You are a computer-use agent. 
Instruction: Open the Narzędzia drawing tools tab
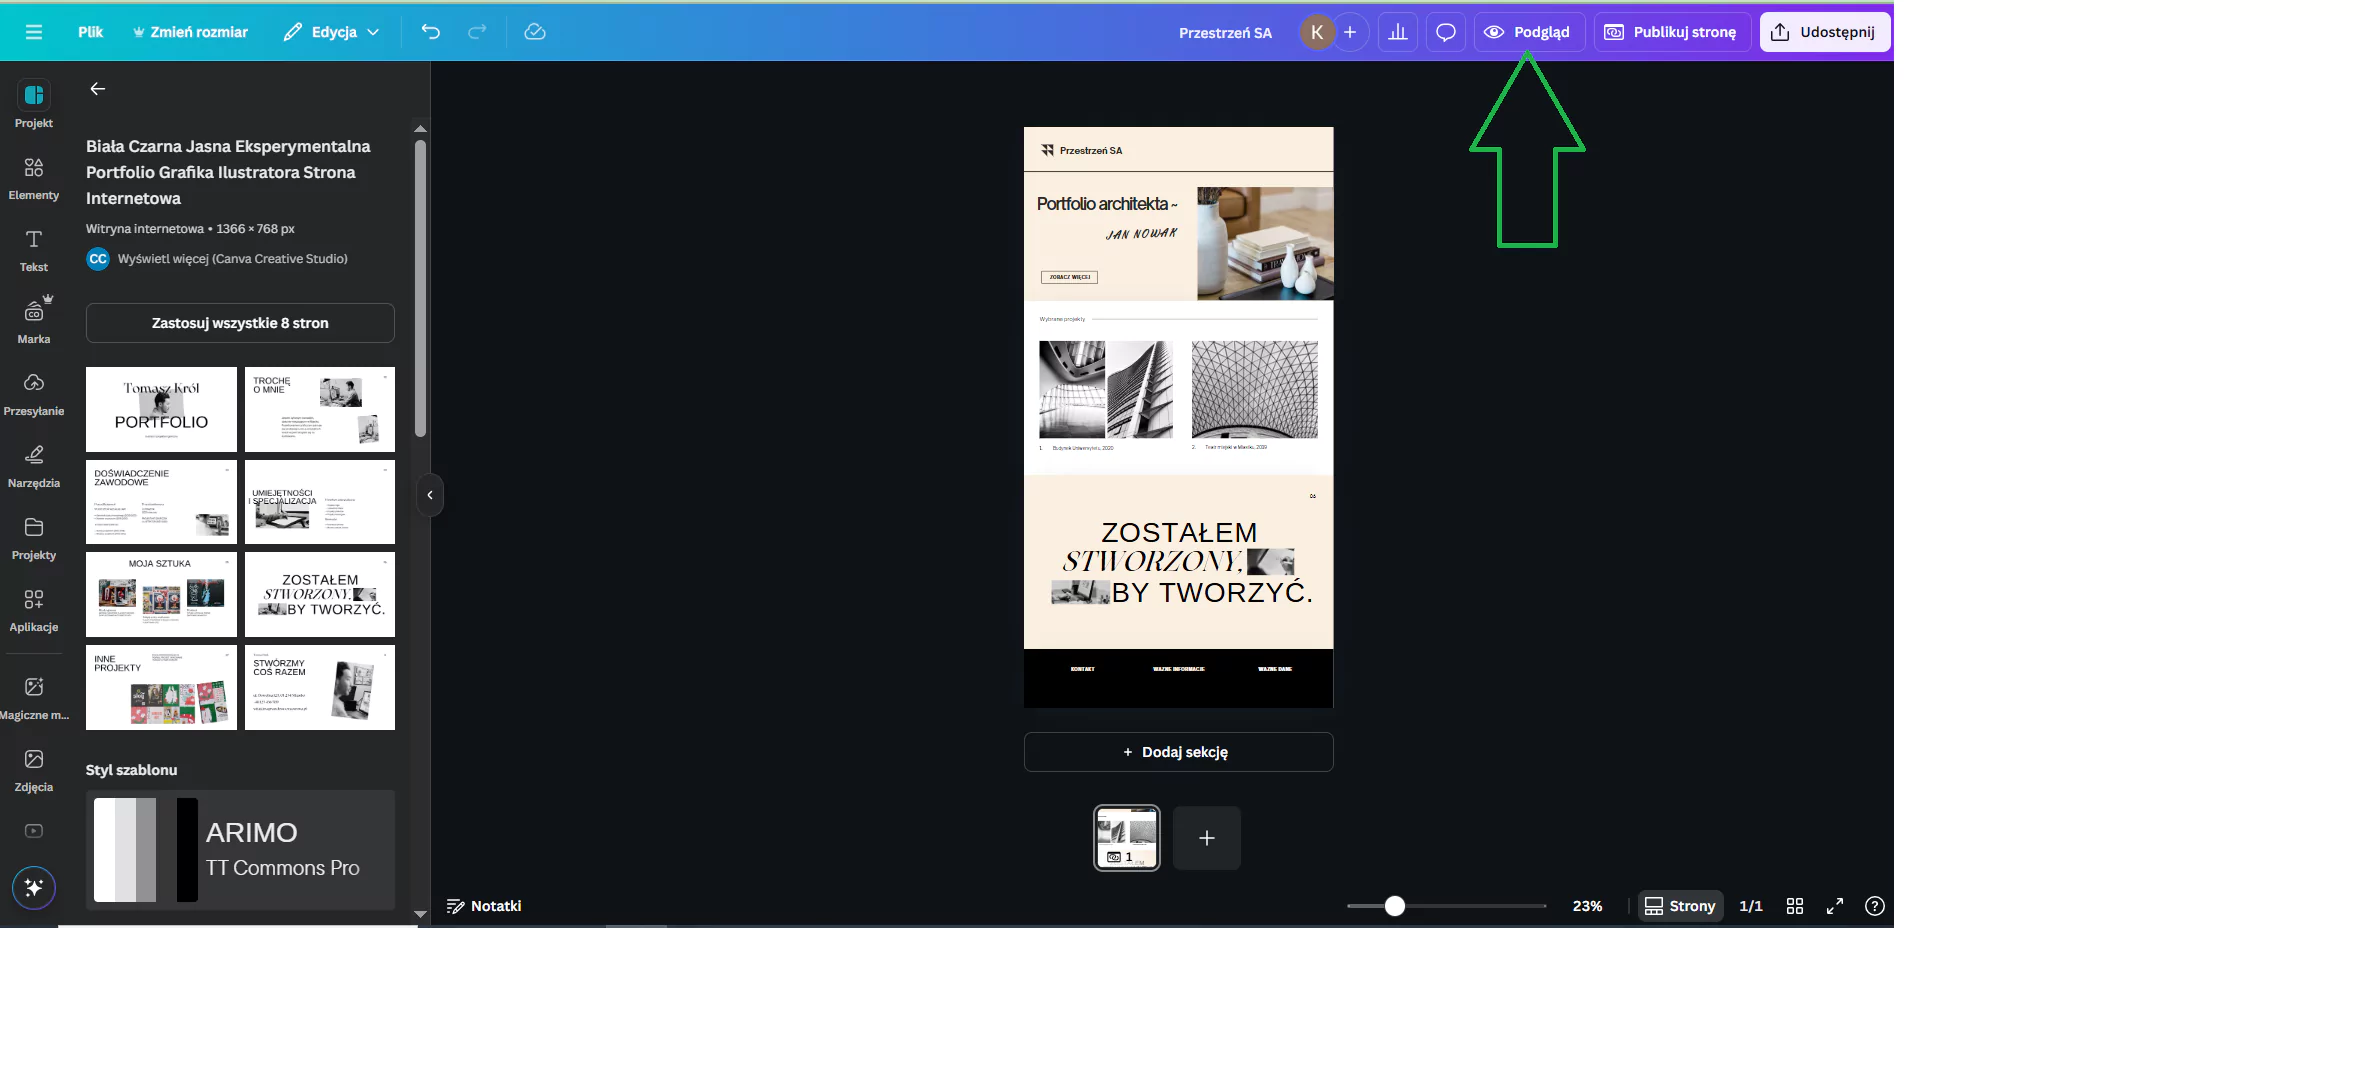point(34,466)
